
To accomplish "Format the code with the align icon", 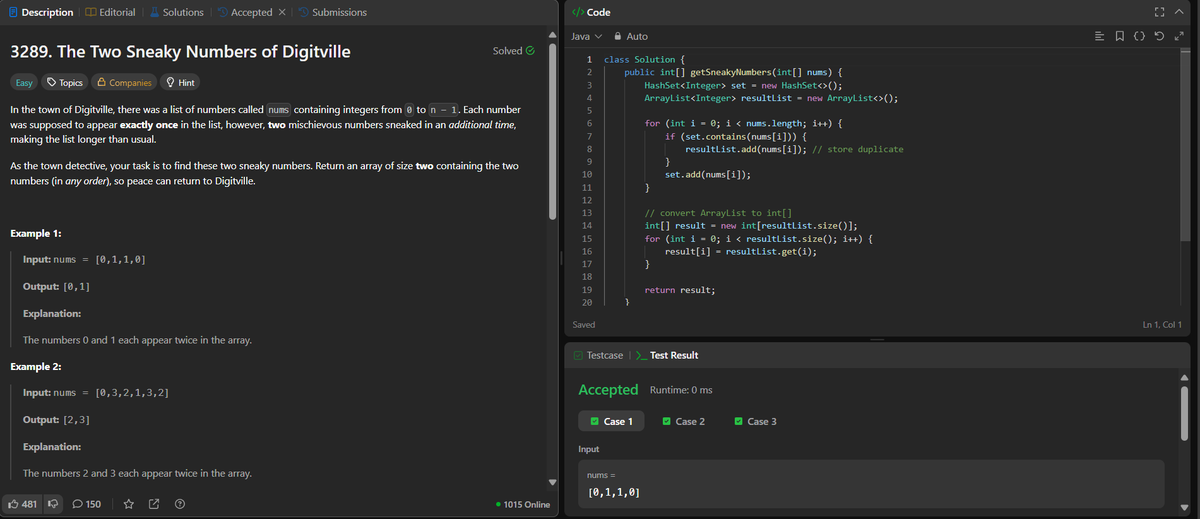I will [1101, 36].
